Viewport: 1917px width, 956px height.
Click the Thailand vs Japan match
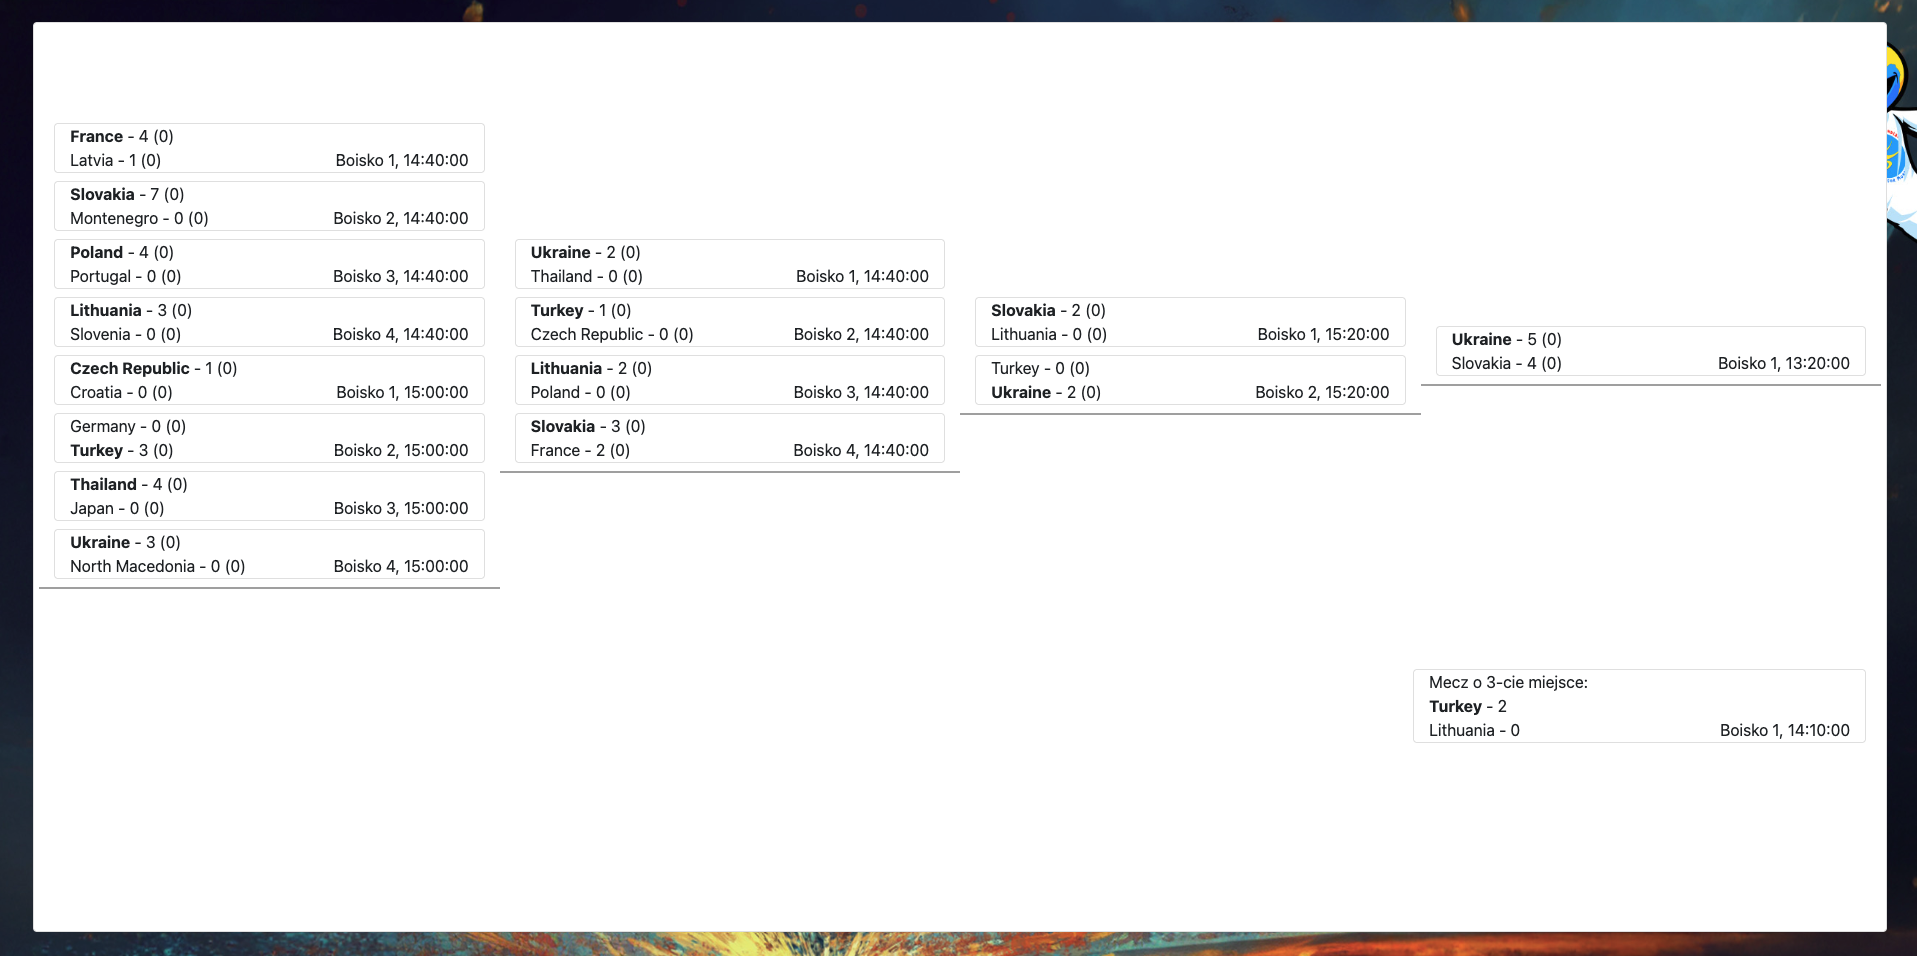[268, 496]
